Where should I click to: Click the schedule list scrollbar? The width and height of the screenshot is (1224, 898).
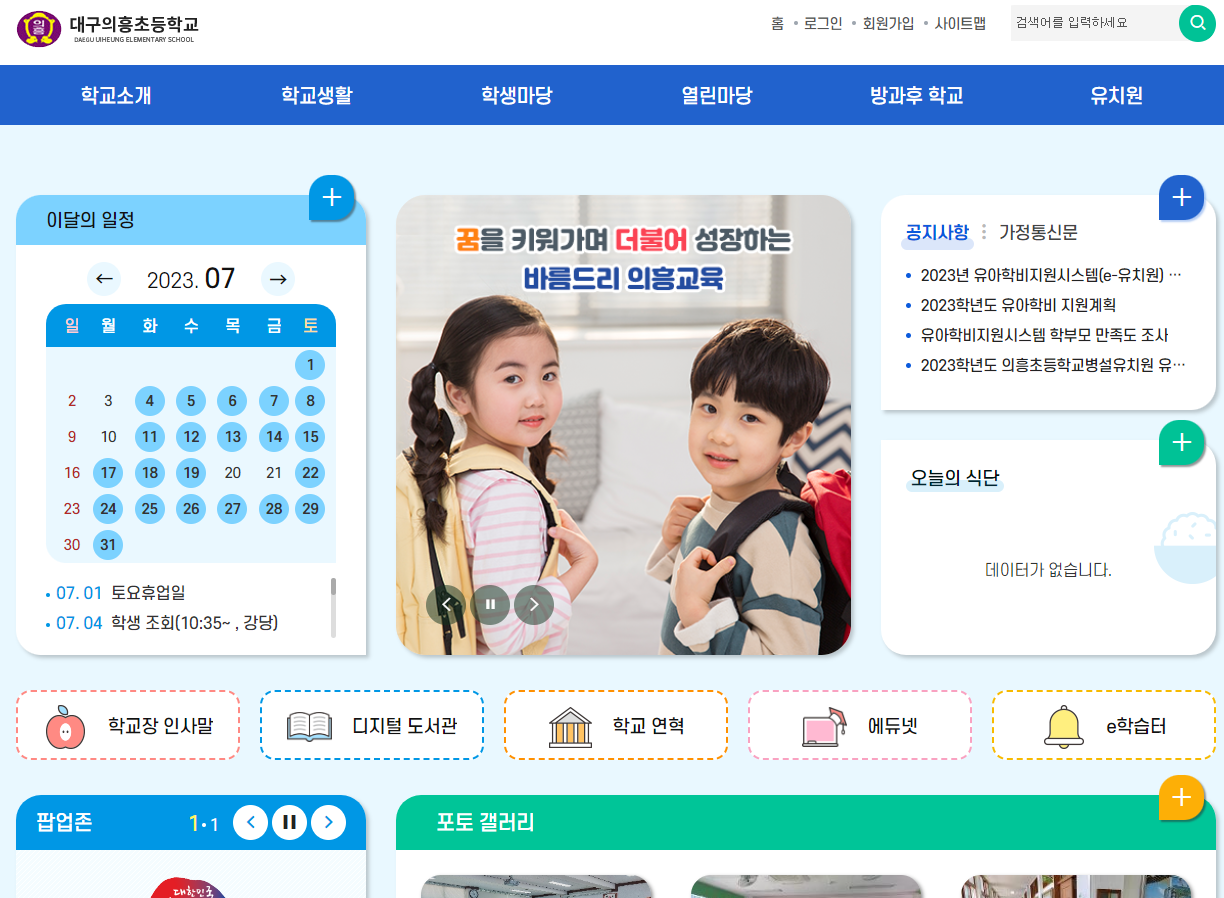click(x=333, y=607)
